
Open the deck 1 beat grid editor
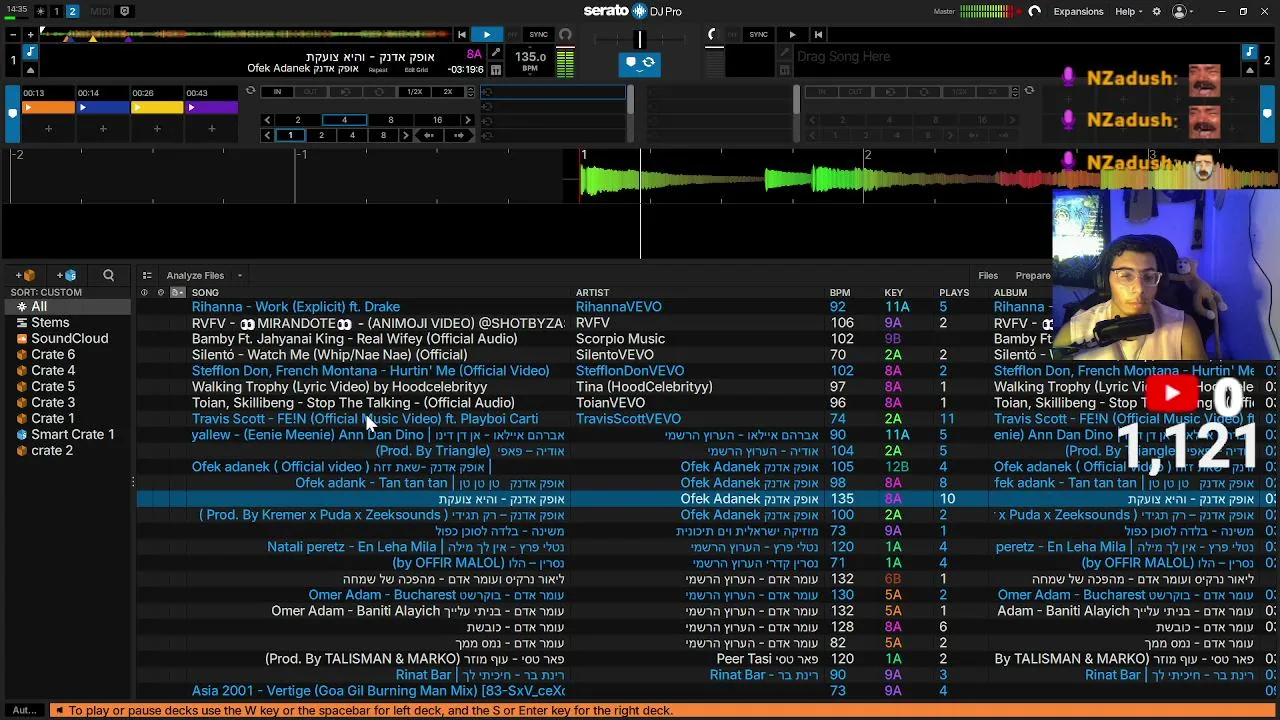(x=416, y=70)
